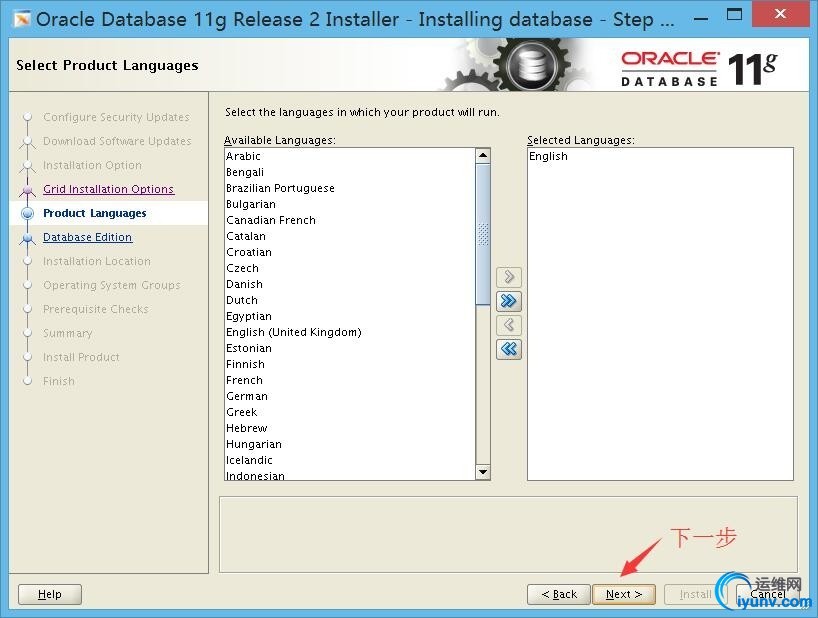The height and width of the screenshot is (618, 818).
Task: Choose French from Available Languages
Action: pos(350,380)
